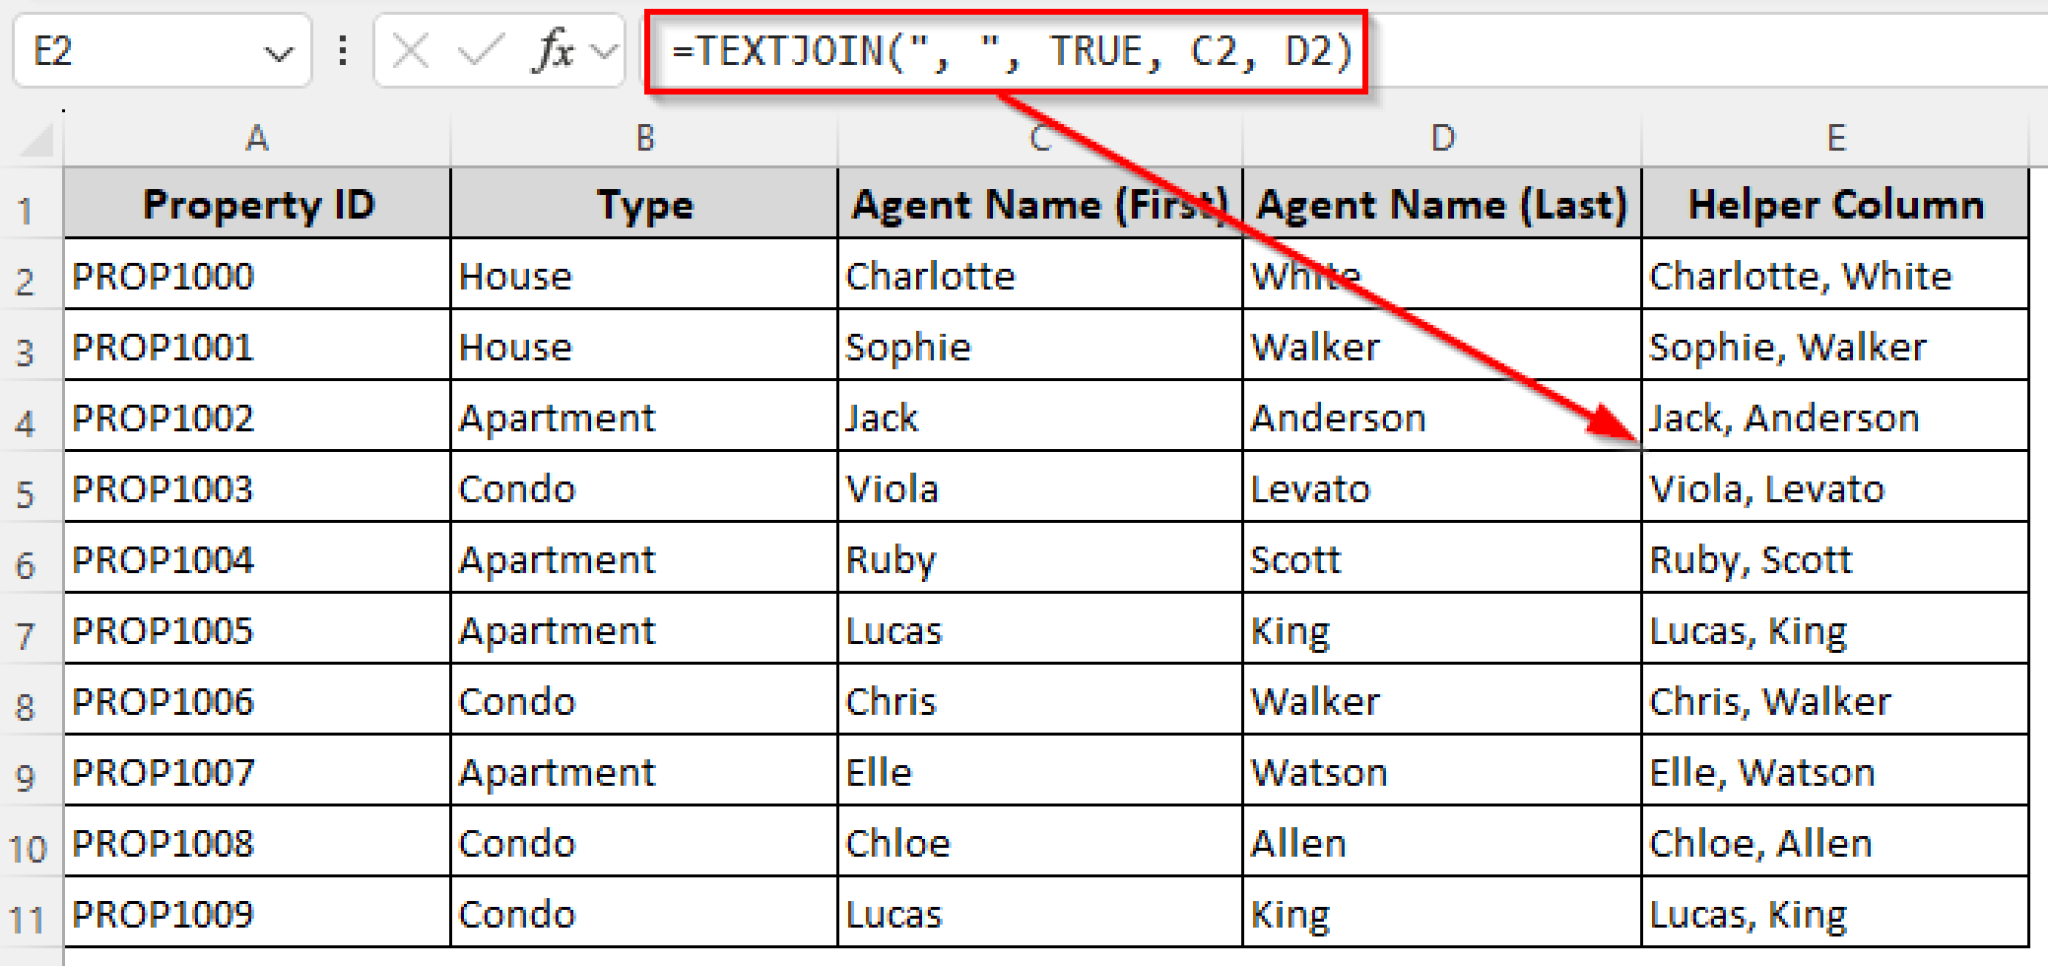Image resolution: width=2048 pixels, height=966 pixels.
Task: Select row 5 header number
Action: [27, 488]
